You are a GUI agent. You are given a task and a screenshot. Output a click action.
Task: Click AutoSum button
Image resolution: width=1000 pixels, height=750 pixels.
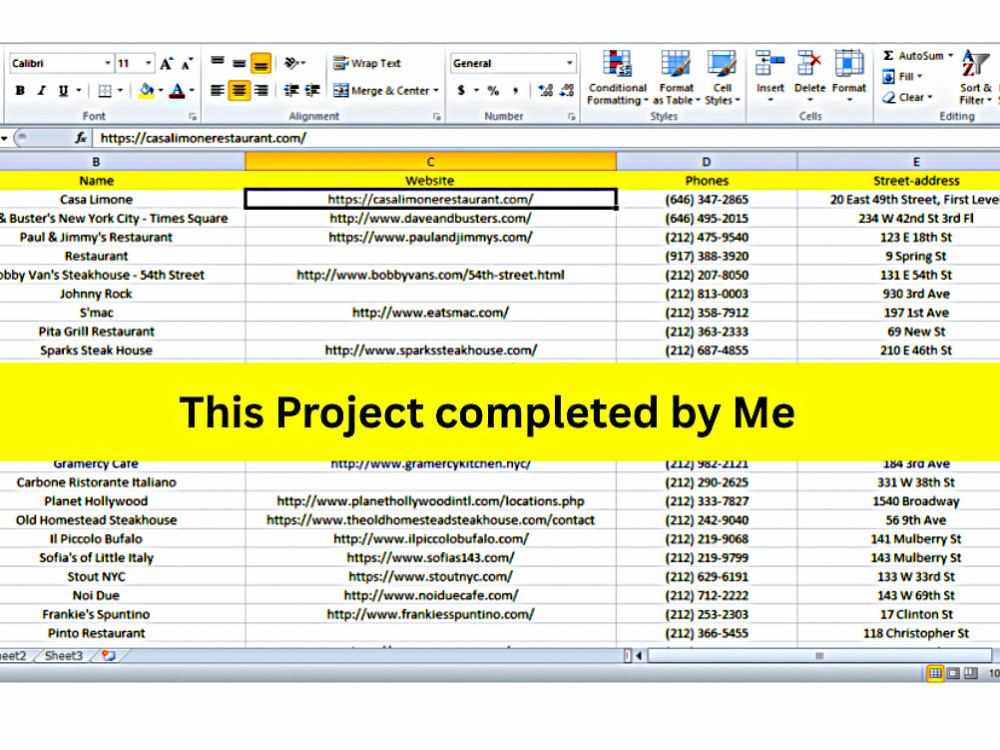coord(913,55)
